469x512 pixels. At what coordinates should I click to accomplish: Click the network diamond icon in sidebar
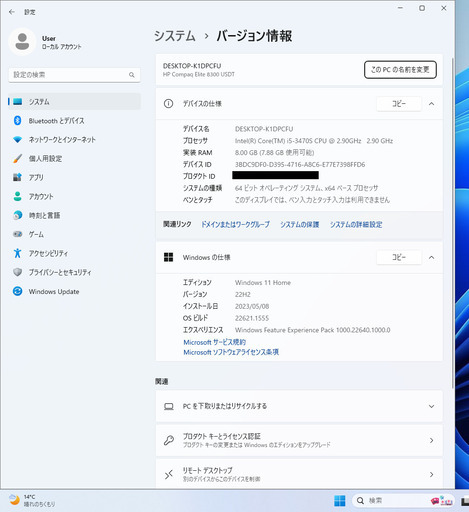point(17,139)
